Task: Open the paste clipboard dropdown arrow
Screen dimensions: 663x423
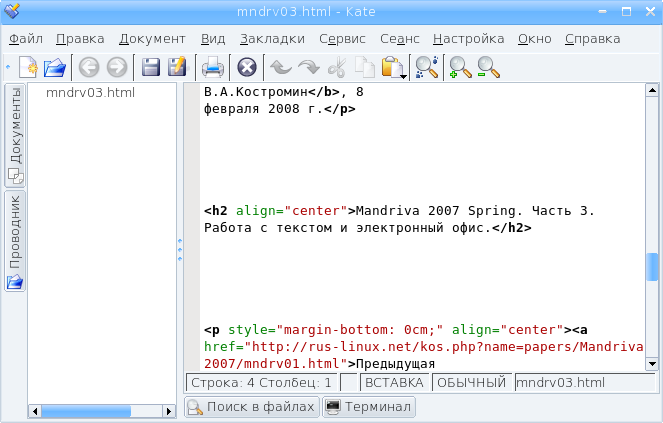Action: coord(404,77)
